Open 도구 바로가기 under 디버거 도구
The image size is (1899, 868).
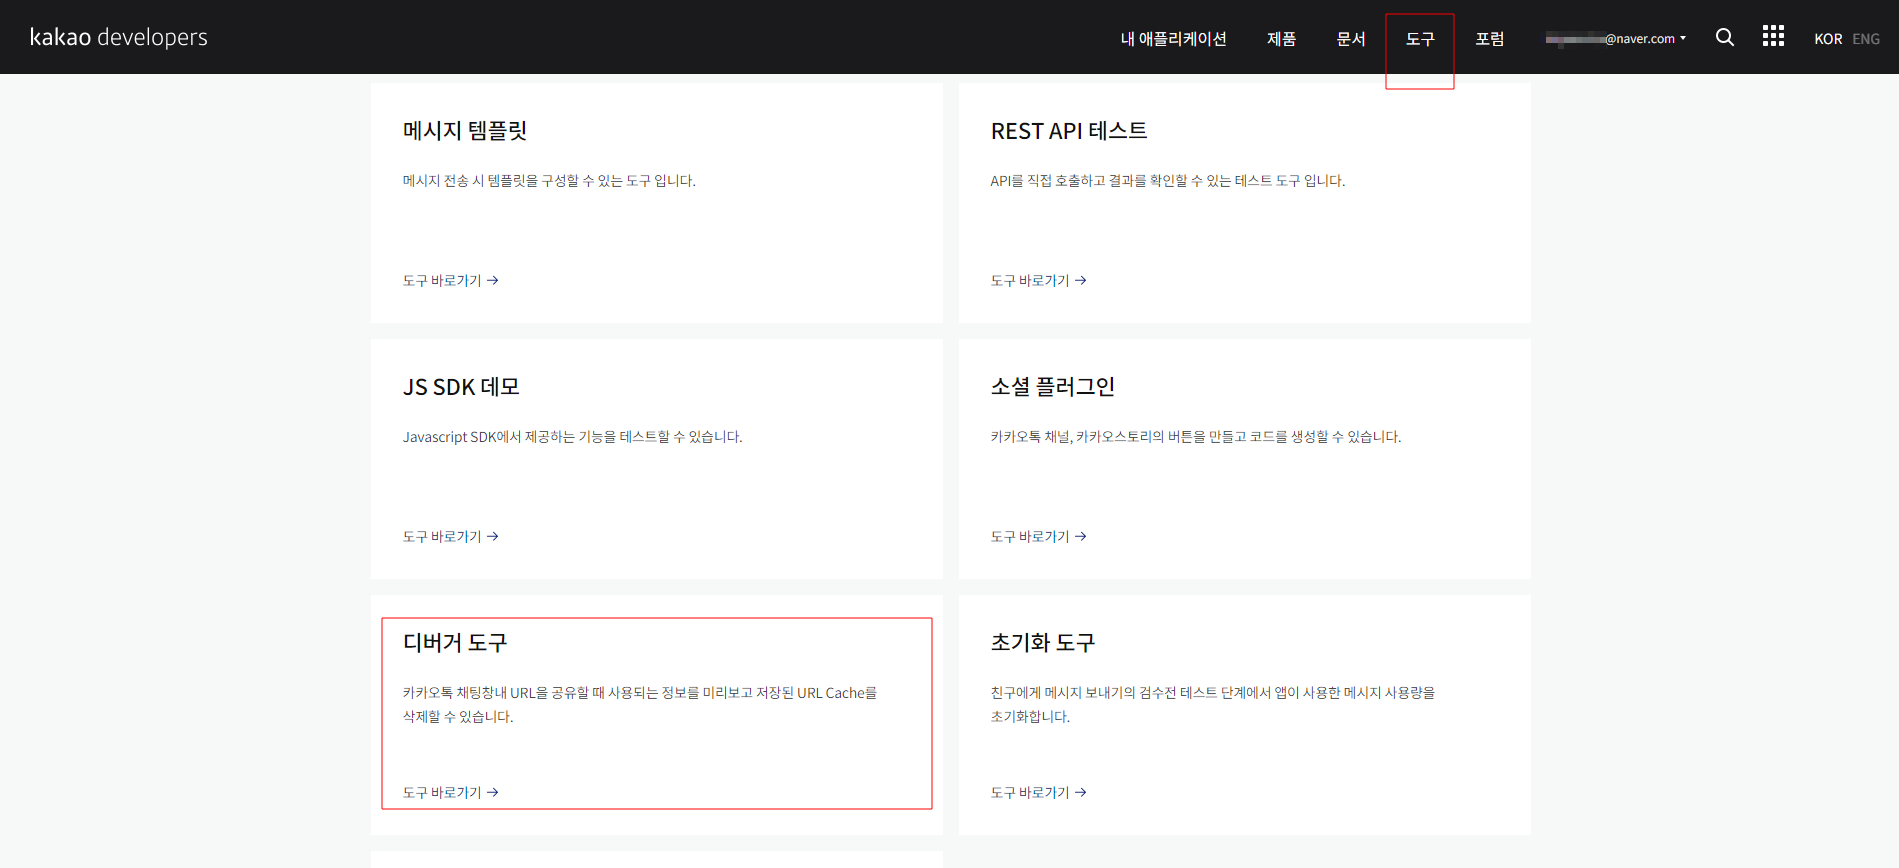(x=450, y=793)
